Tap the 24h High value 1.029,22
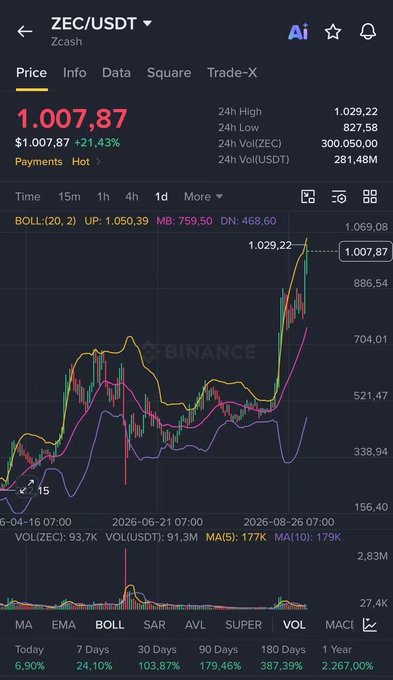Screen dimensions: 393x680 pyautogui.click(x=356, y=112)
